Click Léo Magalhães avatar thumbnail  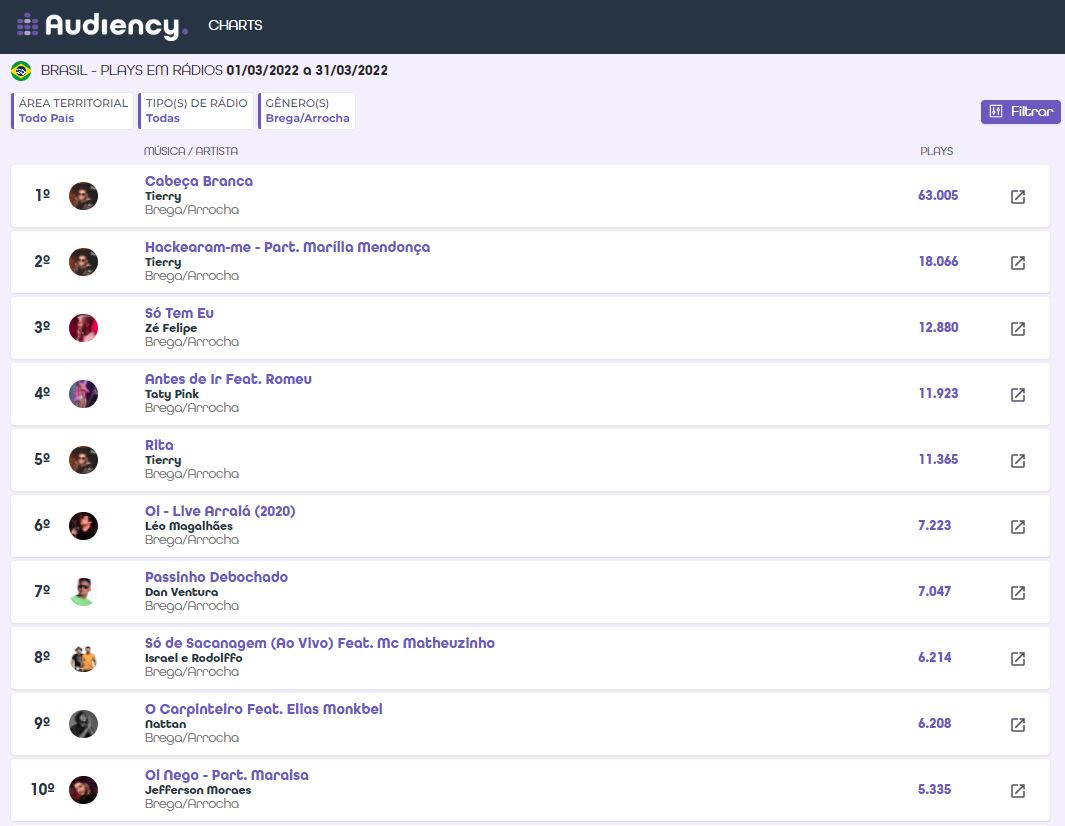[x=84, y=526]
